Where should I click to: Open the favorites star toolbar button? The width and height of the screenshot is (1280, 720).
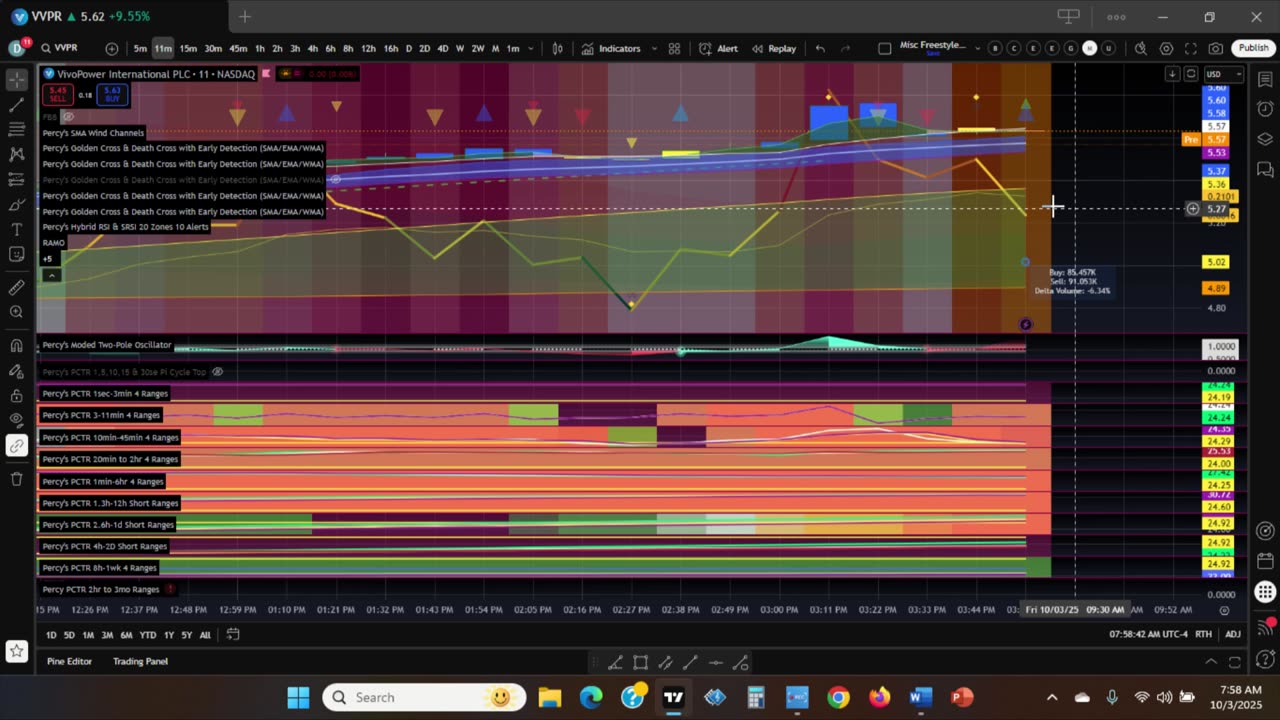click(16, 651)
